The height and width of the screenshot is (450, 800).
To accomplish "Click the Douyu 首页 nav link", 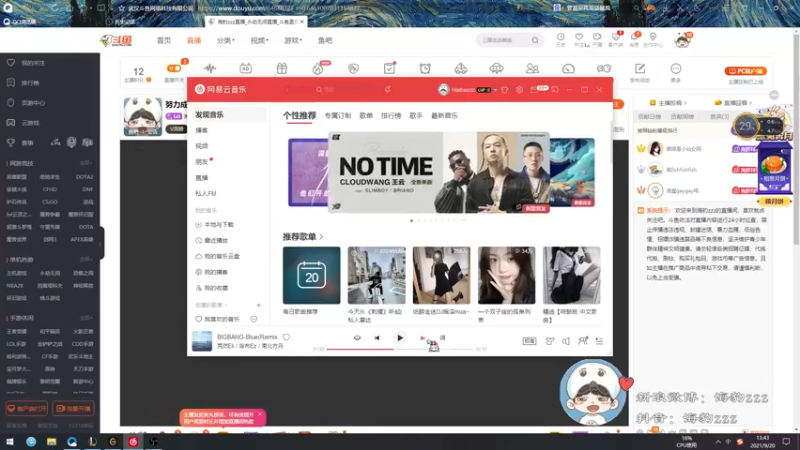I will point(164,40).
